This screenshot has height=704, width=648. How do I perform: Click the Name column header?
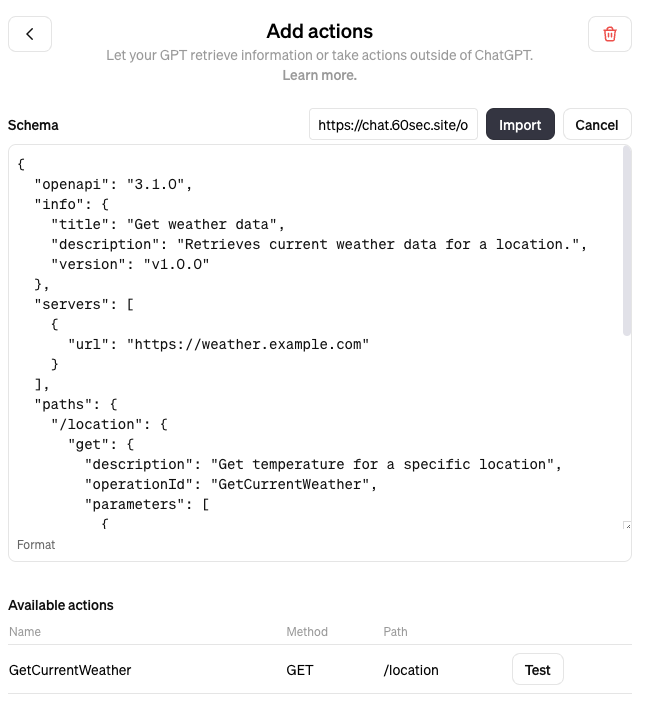[x=25, y=631]
